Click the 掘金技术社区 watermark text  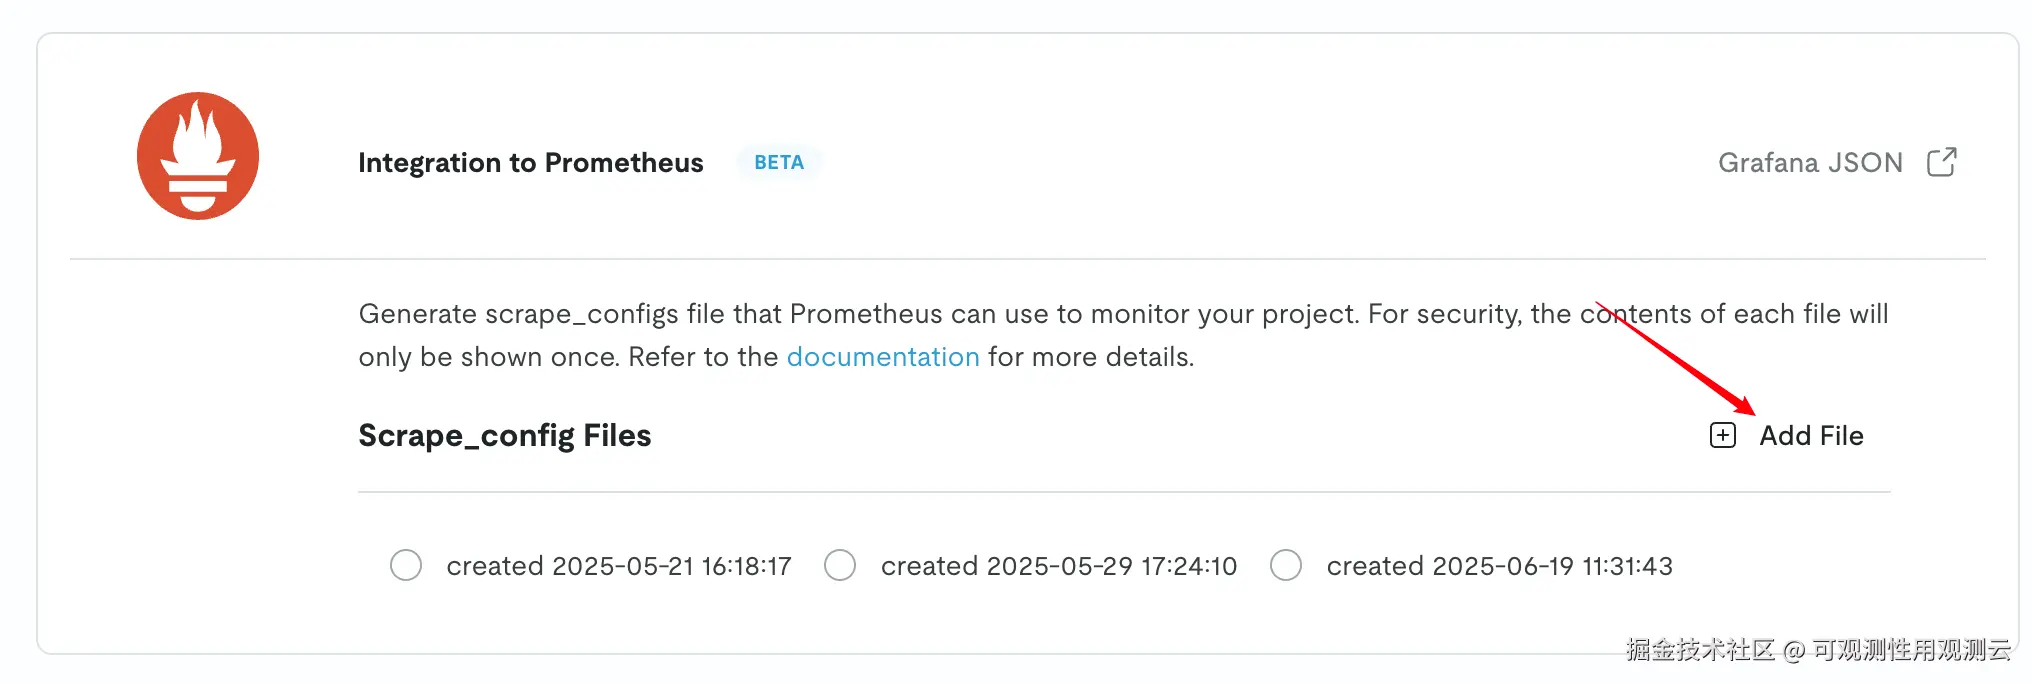pyautogui.click(x=1700, y=650)
